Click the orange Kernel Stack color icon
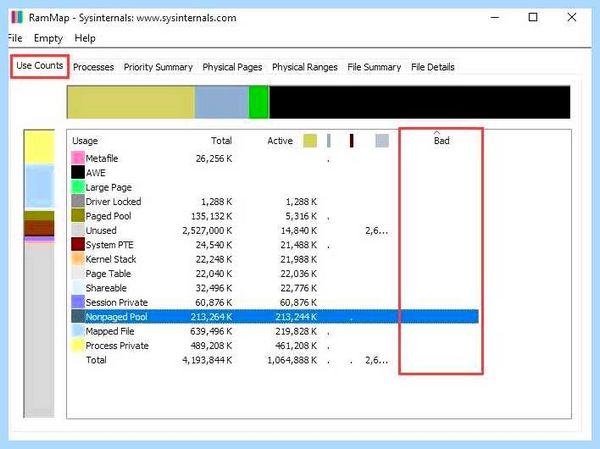The width and height of the screenshot is (600, 449). click(x=78, y=259)
